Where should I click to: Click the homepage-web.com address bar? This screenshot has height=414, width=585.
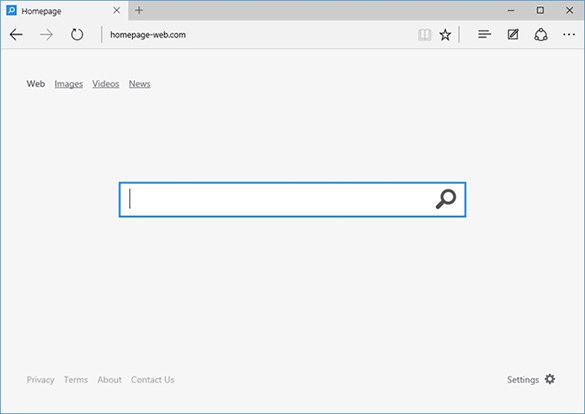[257, 35]
